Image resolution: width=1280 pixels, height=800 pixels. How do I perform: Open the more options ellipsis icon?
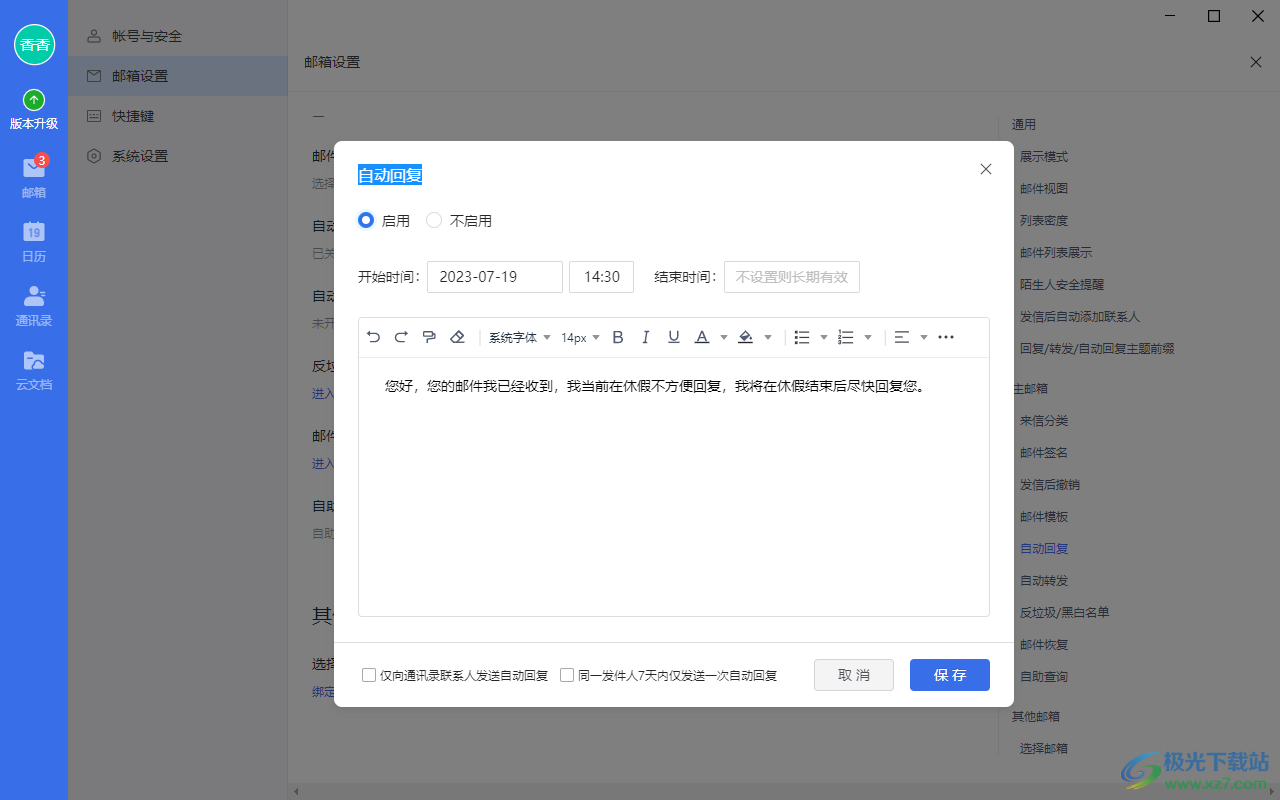pyautogui.click(x=946, y=337)
